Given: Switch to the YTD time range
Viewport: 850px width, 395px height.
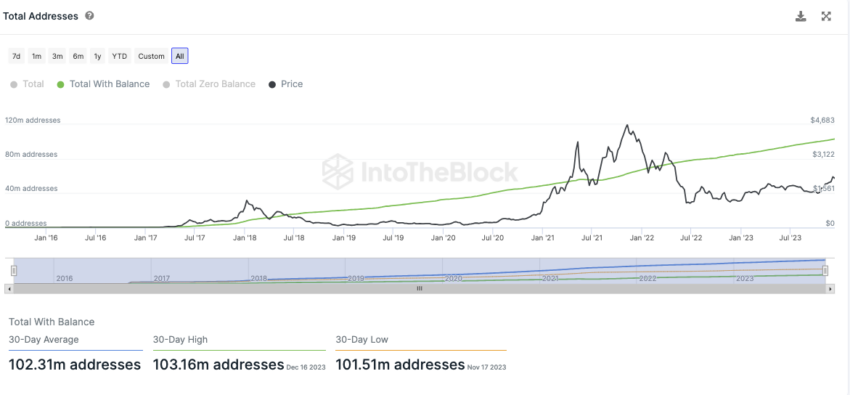Looking at the screenshot, I should click(x=119, y=56).
